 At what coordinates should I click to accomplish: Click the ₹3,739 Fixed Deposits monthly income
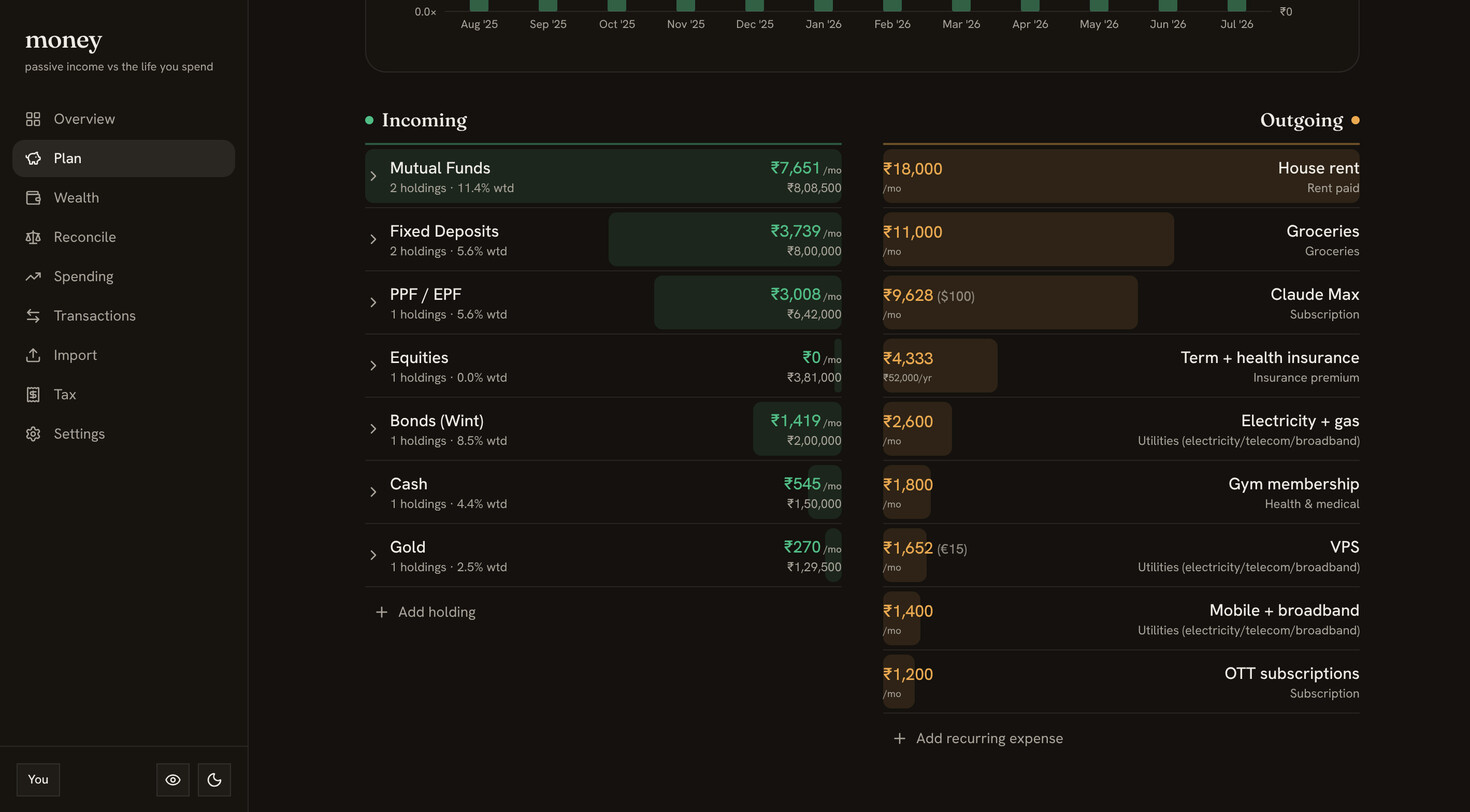(x=796, y=231)
